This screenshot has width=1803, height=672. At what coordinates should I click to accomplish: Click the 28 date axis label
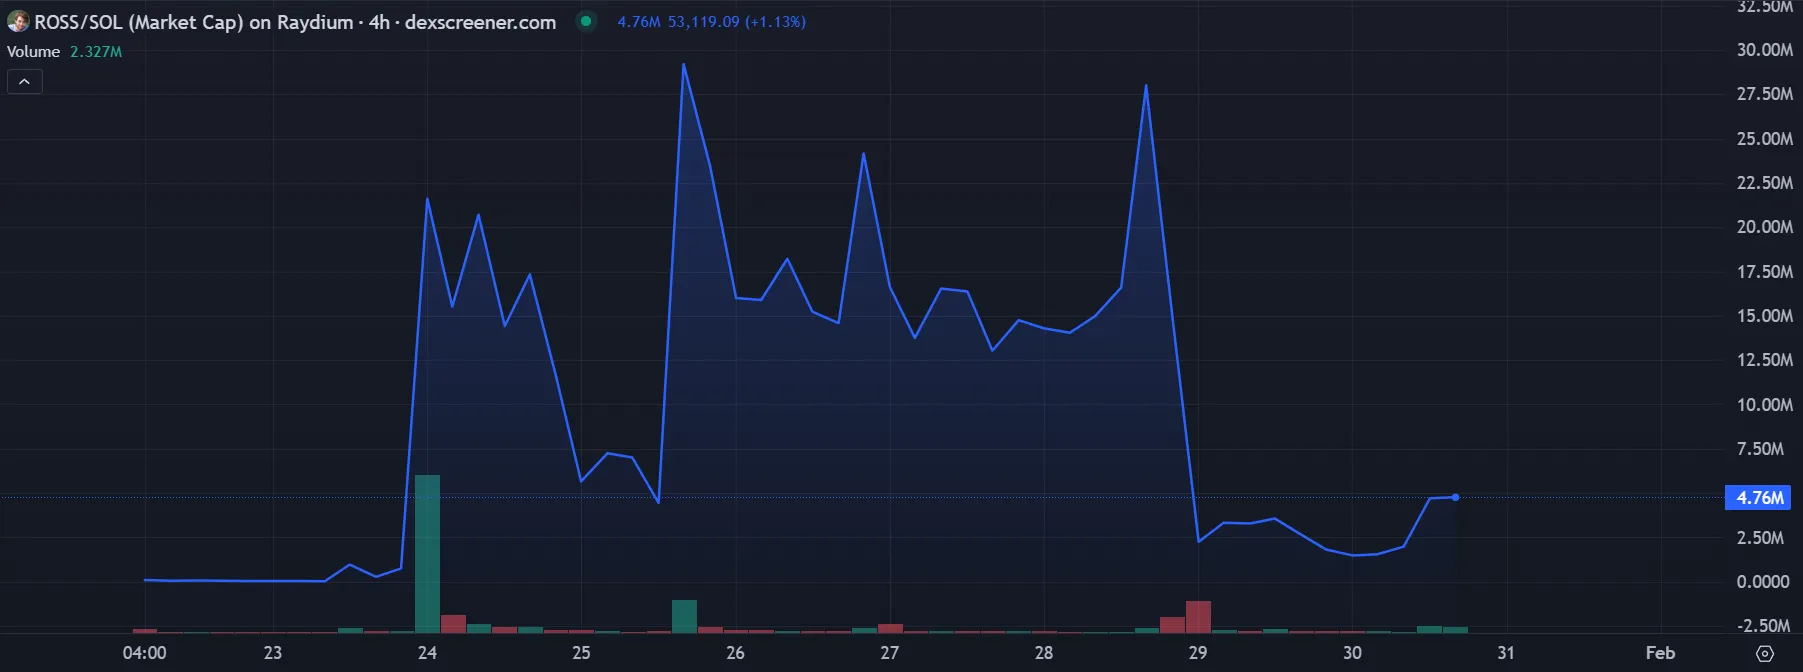pyautogui.click(x=1043, y=653)
